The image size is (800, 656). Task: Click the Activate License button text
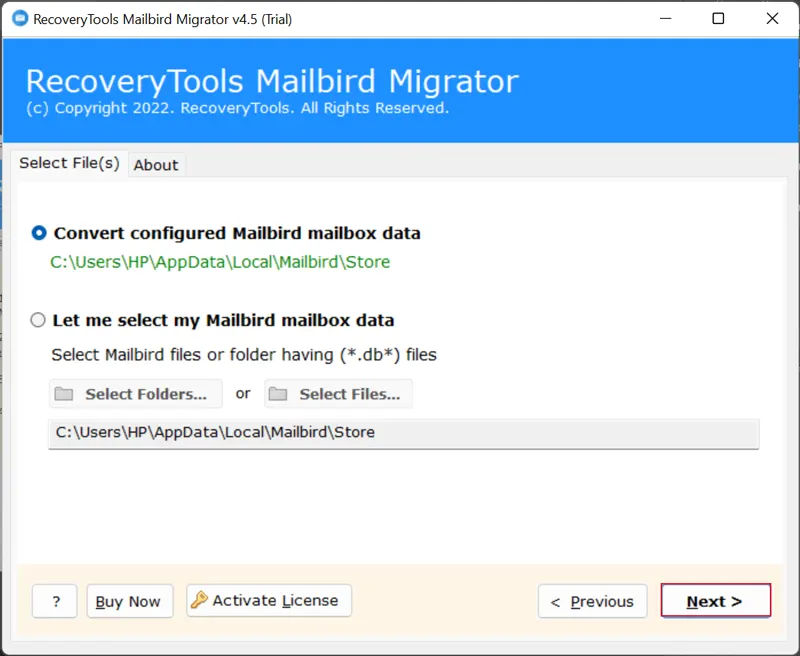275,601
